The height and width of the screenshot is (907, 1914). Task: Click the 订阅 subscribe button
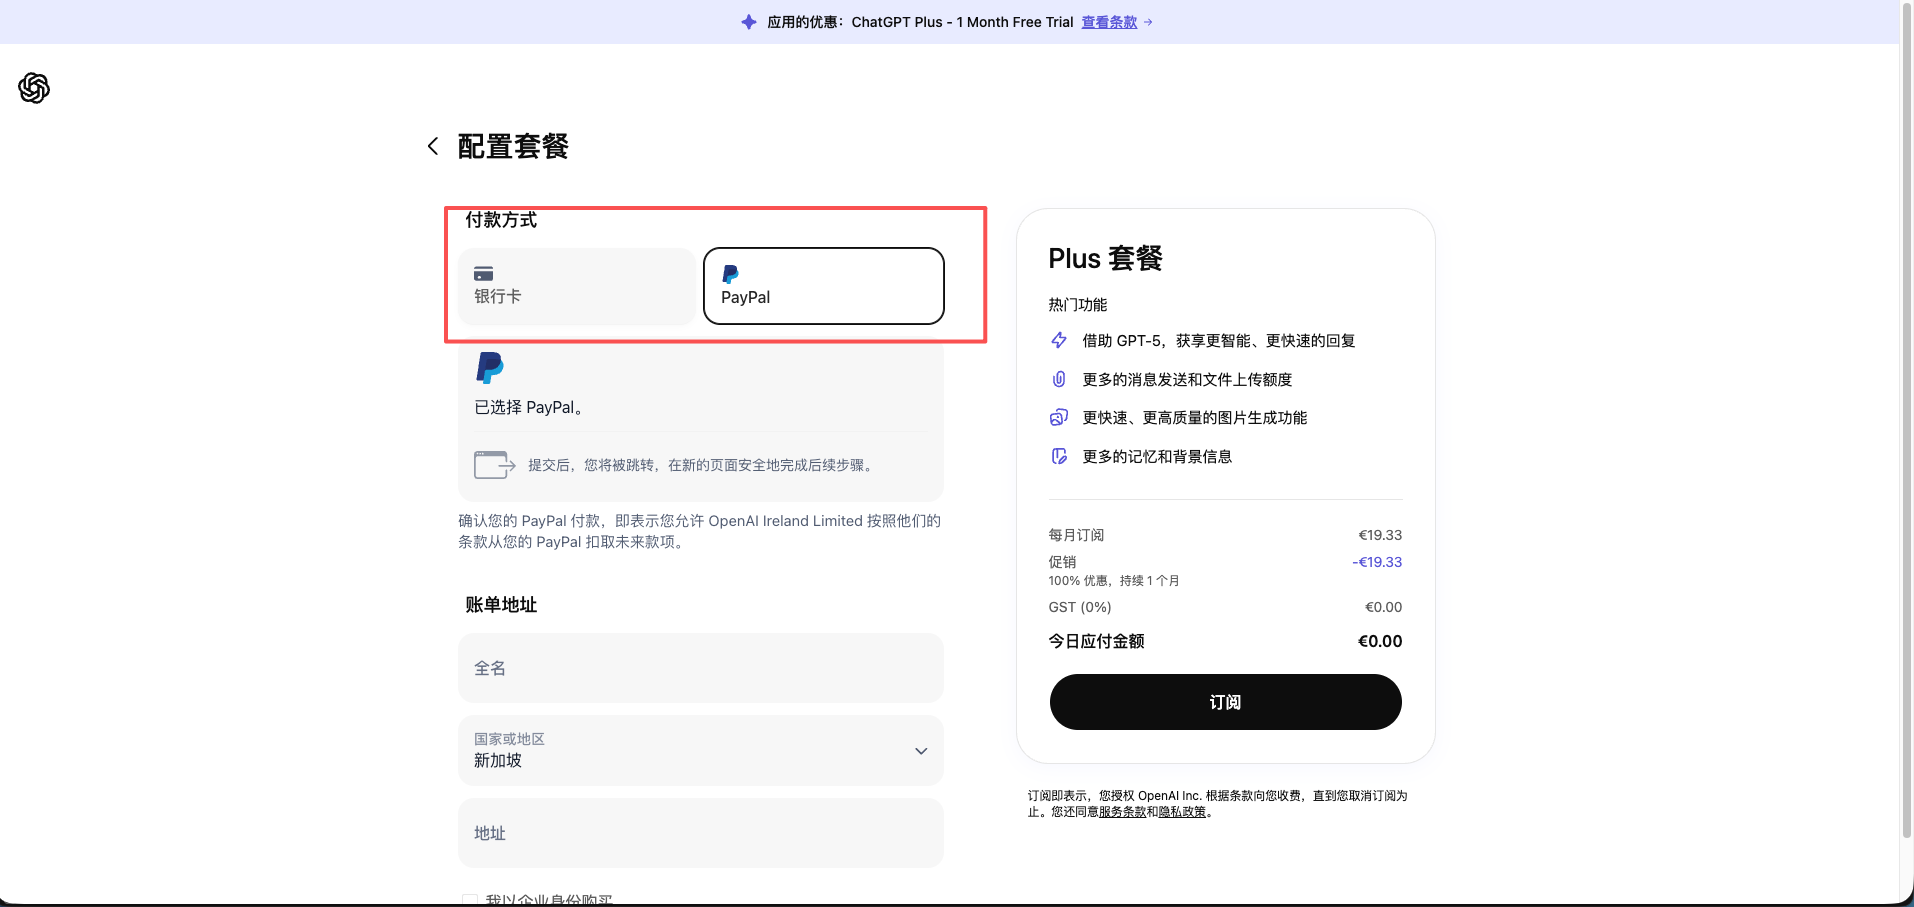[x=1224, y=702]
